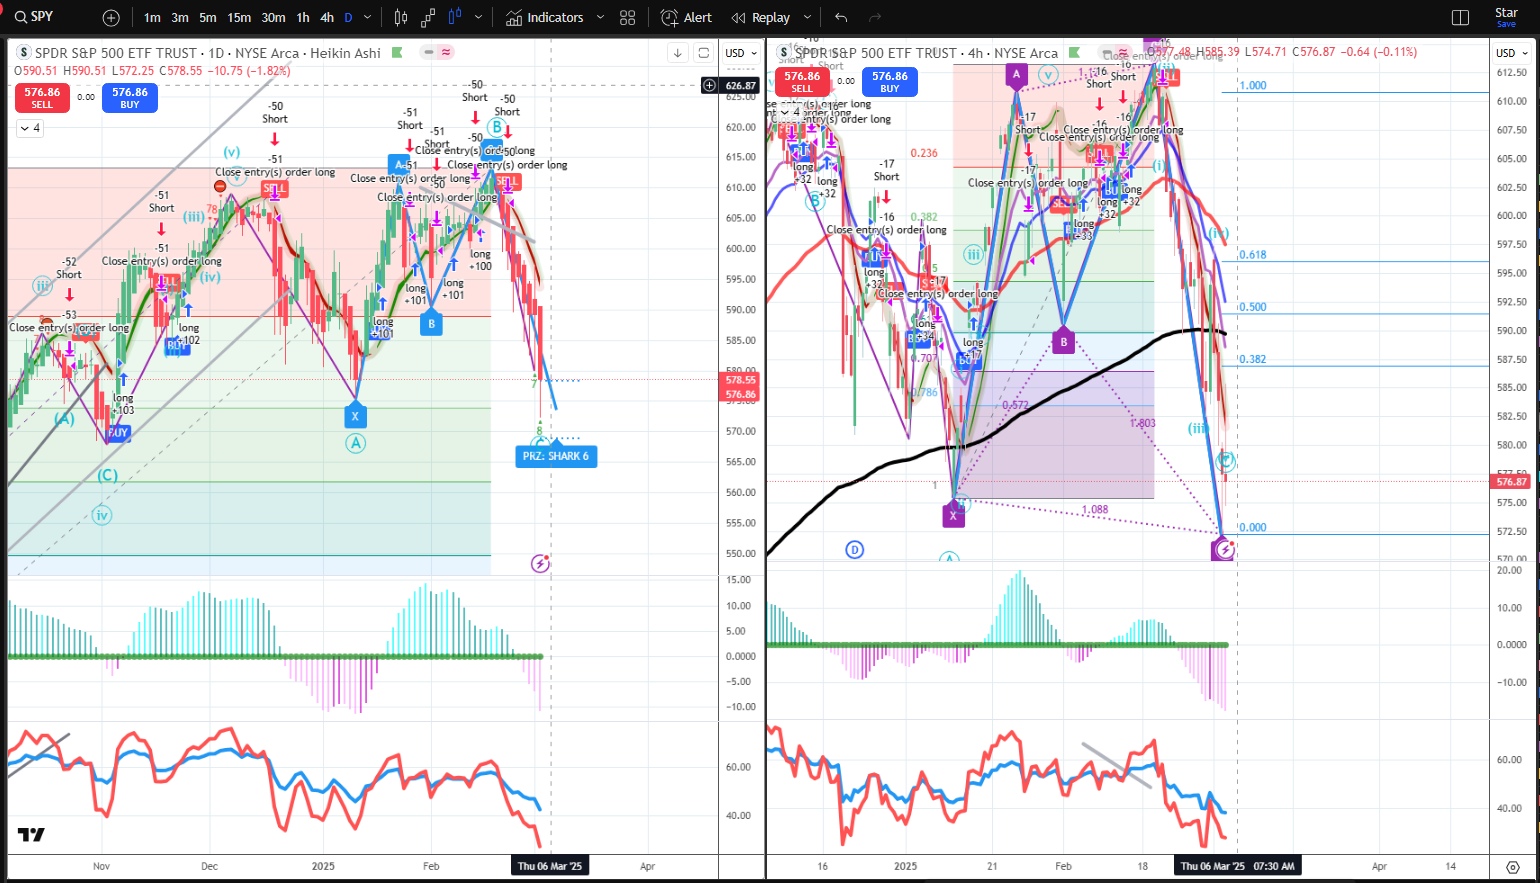The width and height of the screenshot is (1540, 883).
Task: Open the chart style dropdown arrow
Action: click(478, 18)
